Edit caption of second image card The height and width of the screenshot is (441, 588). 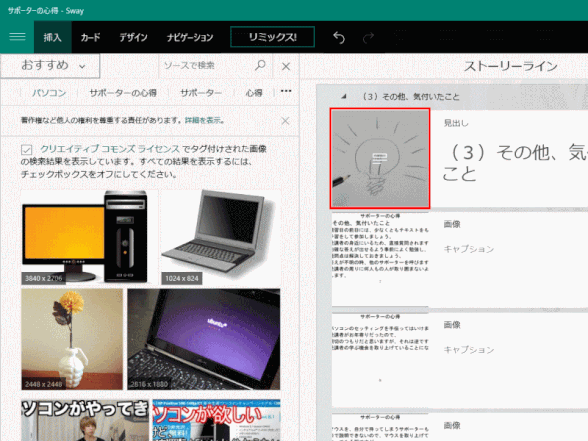click(x=469, y=350)
